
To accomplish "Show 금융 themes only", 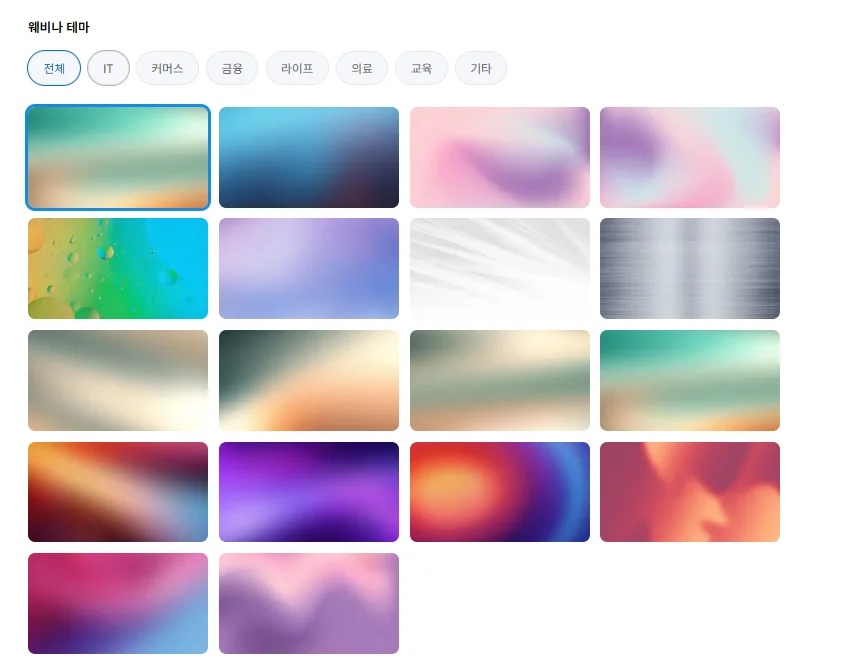I will 232,68.
